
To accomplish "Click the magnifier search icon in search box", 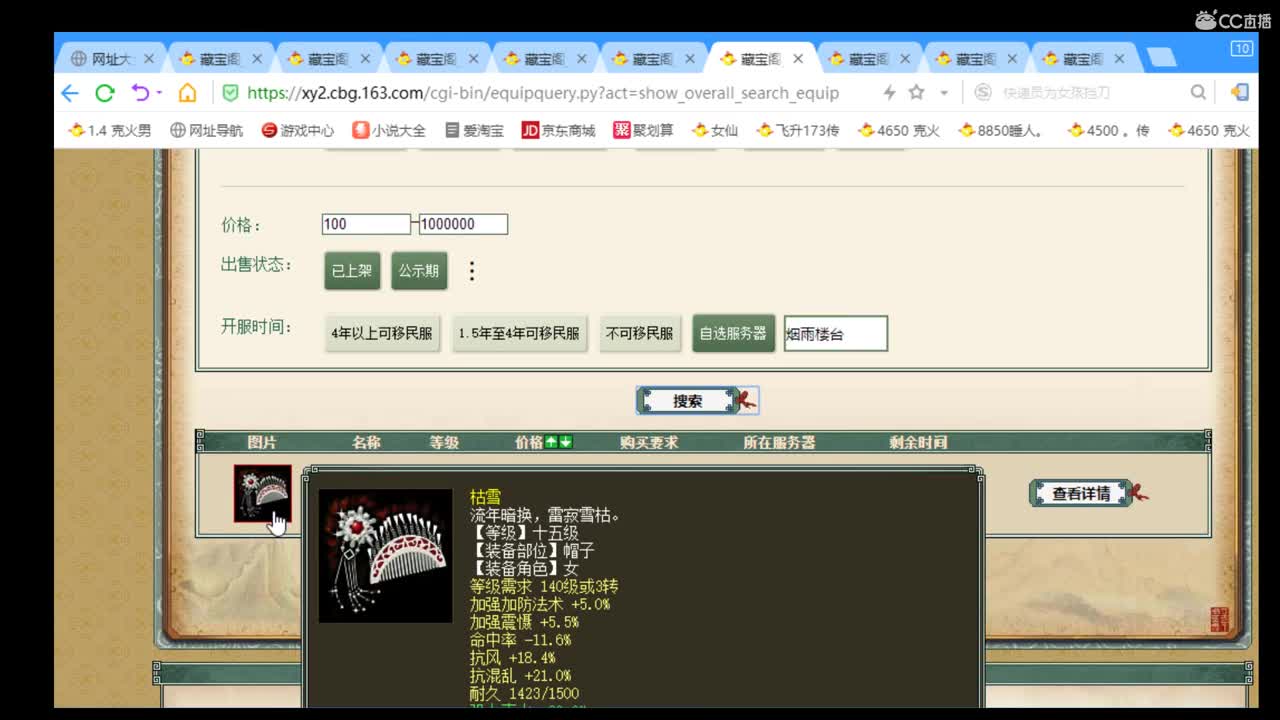I will click(1198, 93).
